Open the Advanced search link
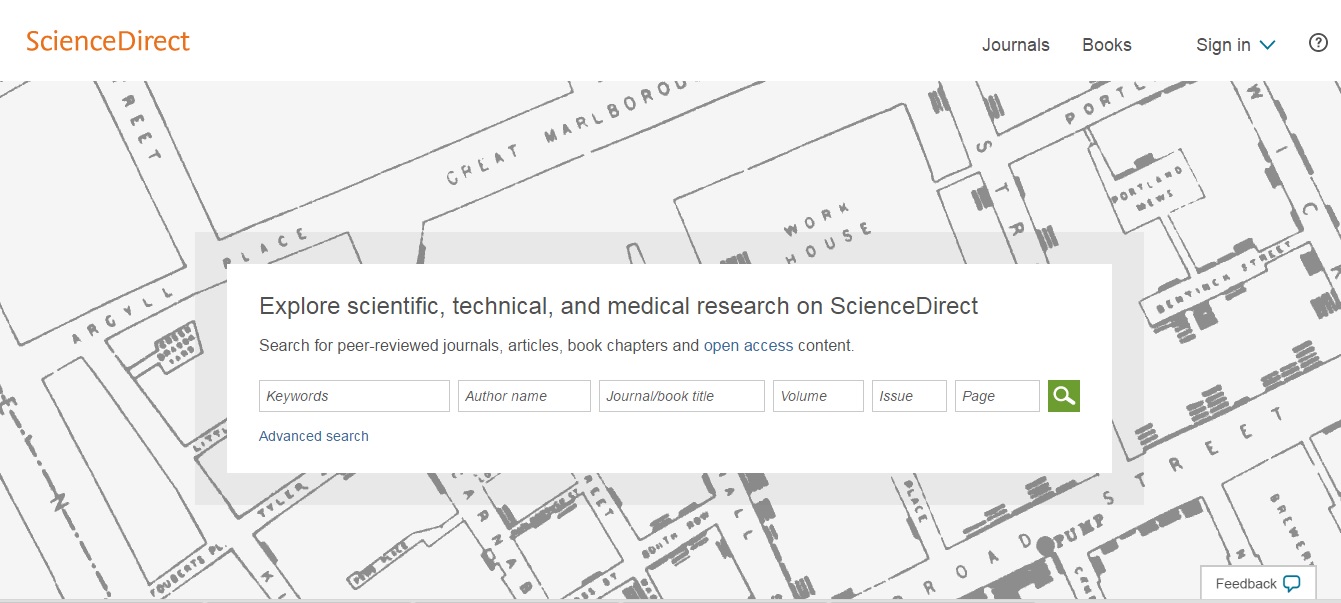The height and width of the screenshot is (603, 1341). coord(314,436)
